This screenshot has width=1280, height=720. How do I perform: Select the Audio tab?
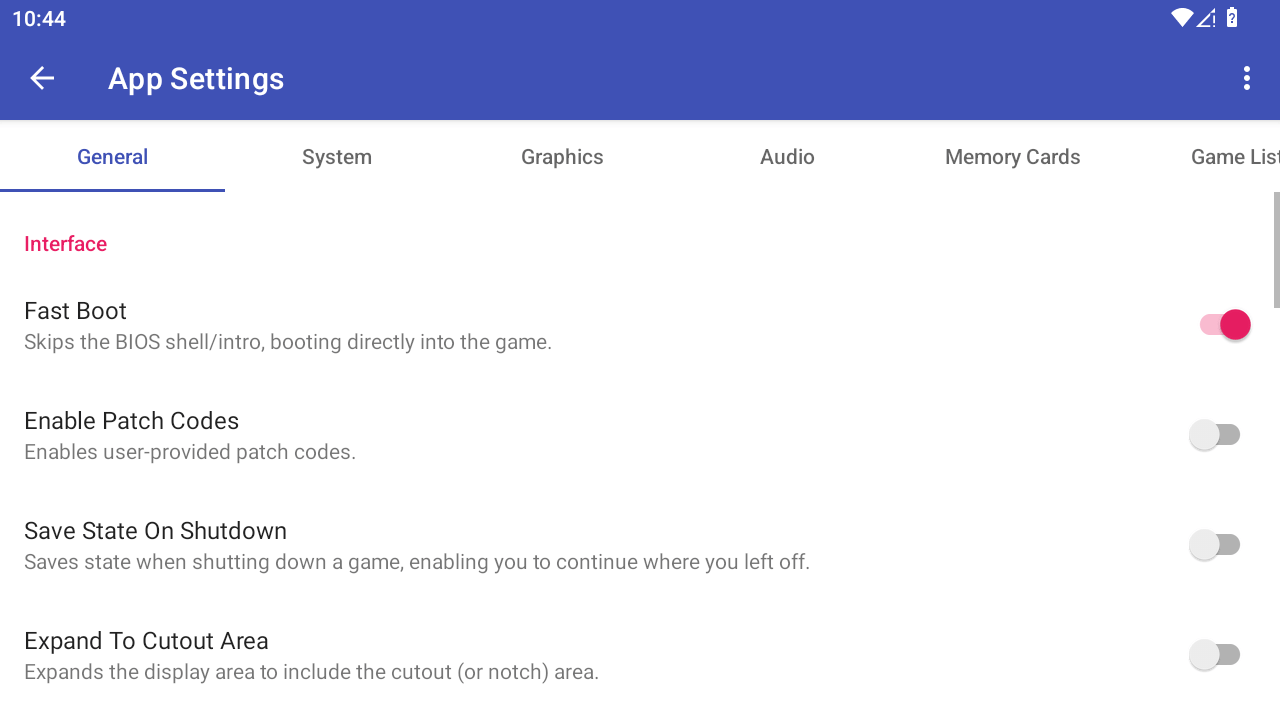787,157
